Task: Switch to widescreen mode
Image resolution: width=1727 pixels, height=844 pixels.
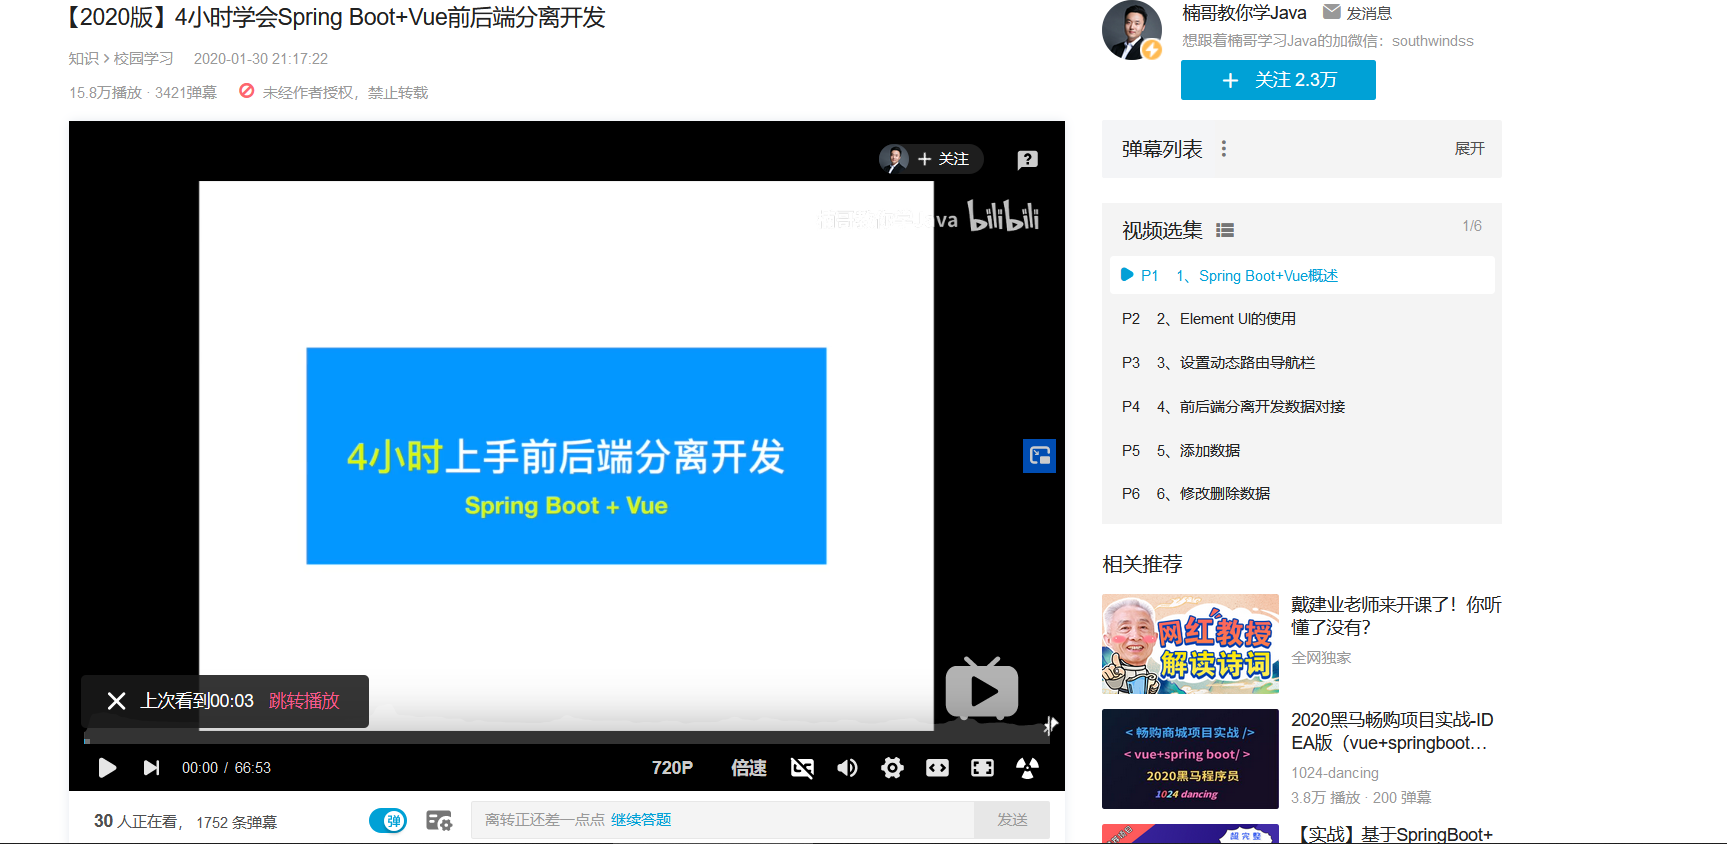Action: tap(937, 767)
